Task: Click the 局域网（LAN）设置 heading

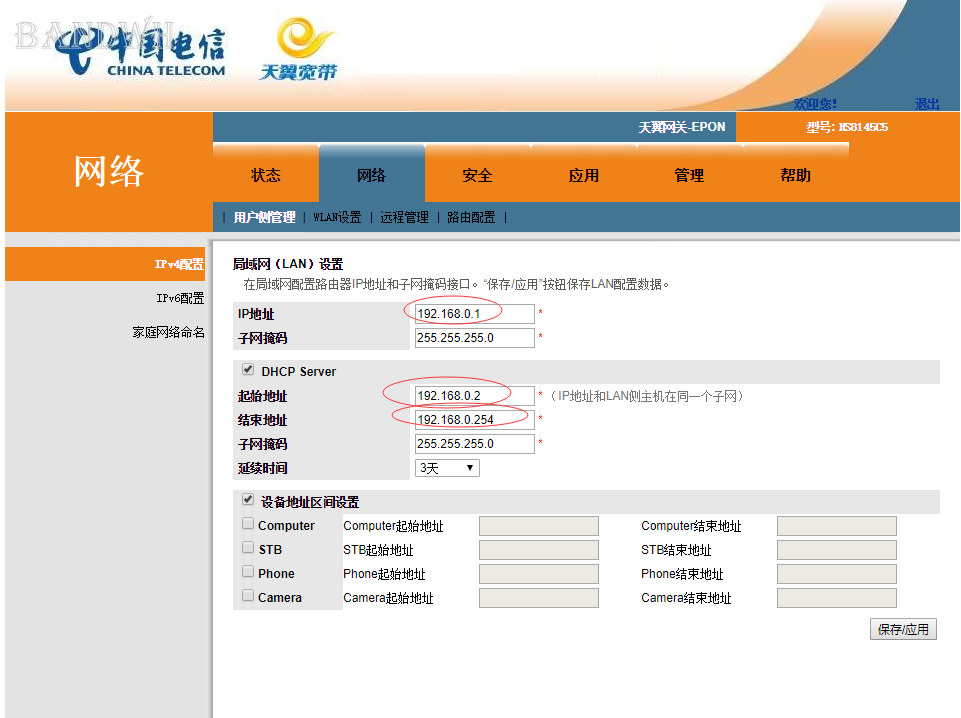Action: tap(288, 264)
